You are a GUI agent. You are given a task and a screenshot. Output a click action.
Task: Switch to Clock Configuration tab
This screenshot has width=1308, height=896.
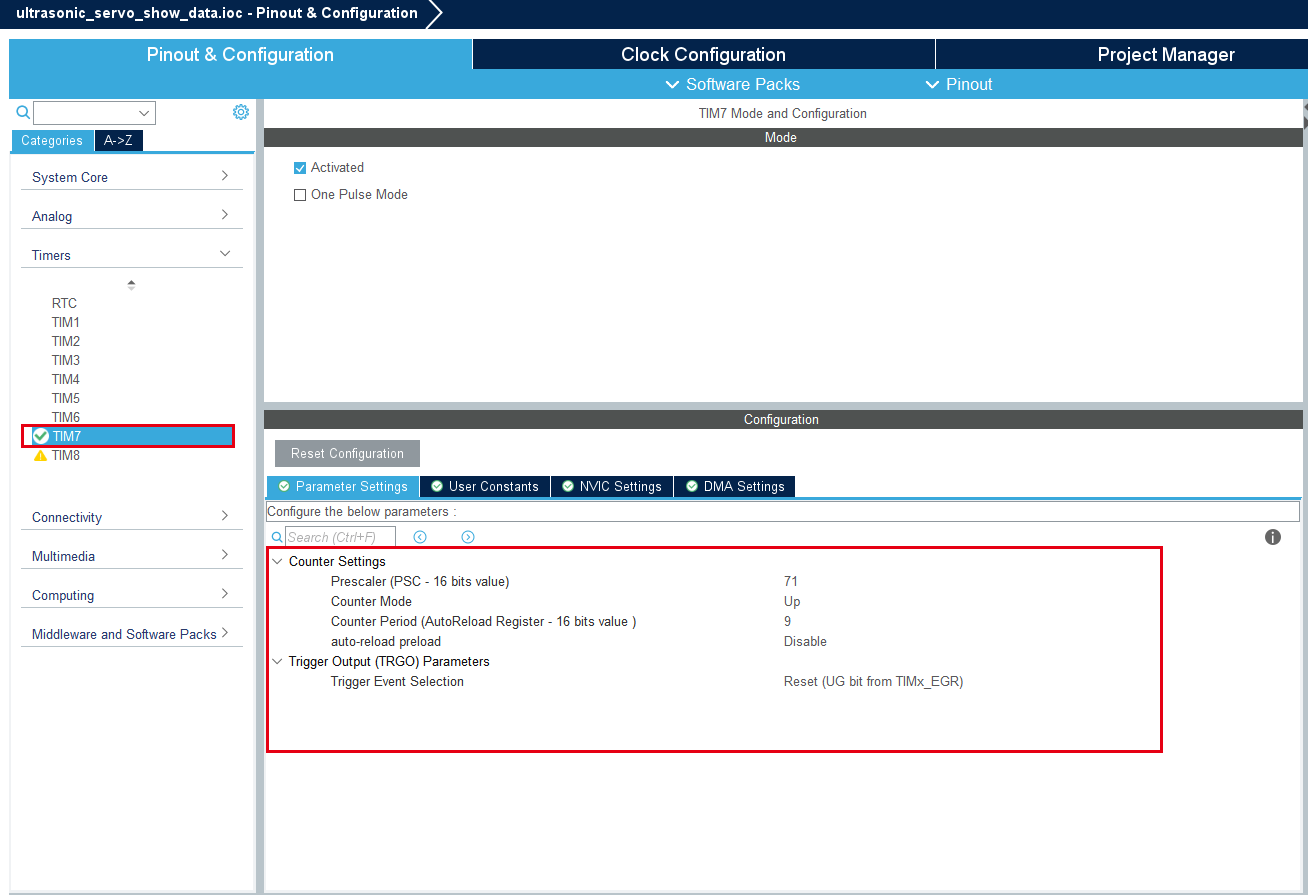pyautogui.click(x=703, y=55)
